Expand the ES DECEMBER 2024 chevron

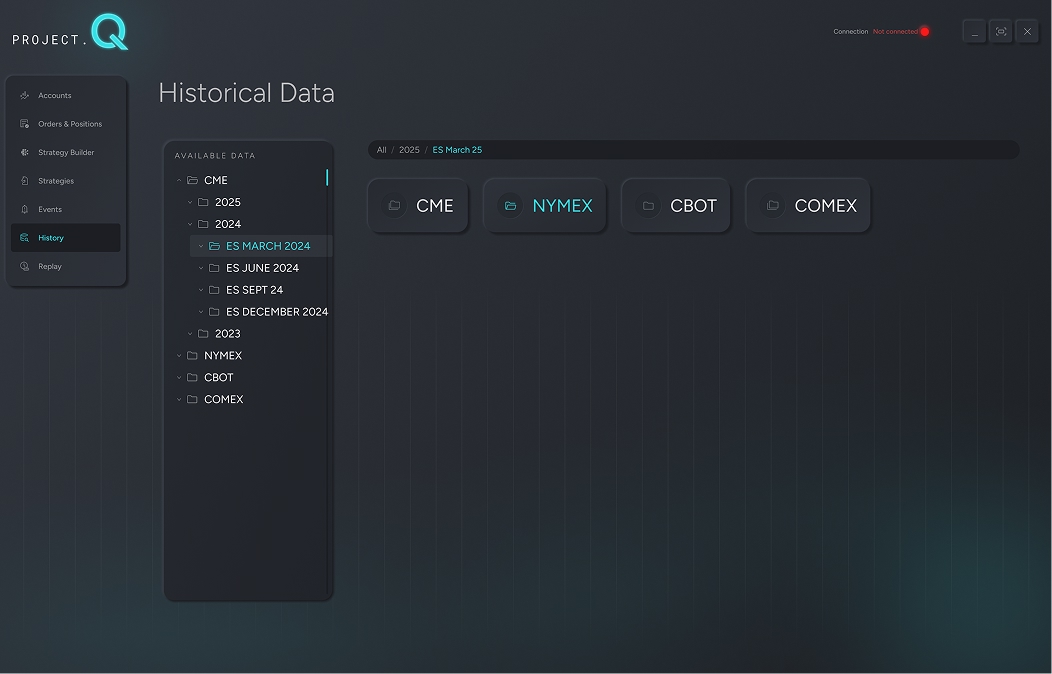click(201, 312)
